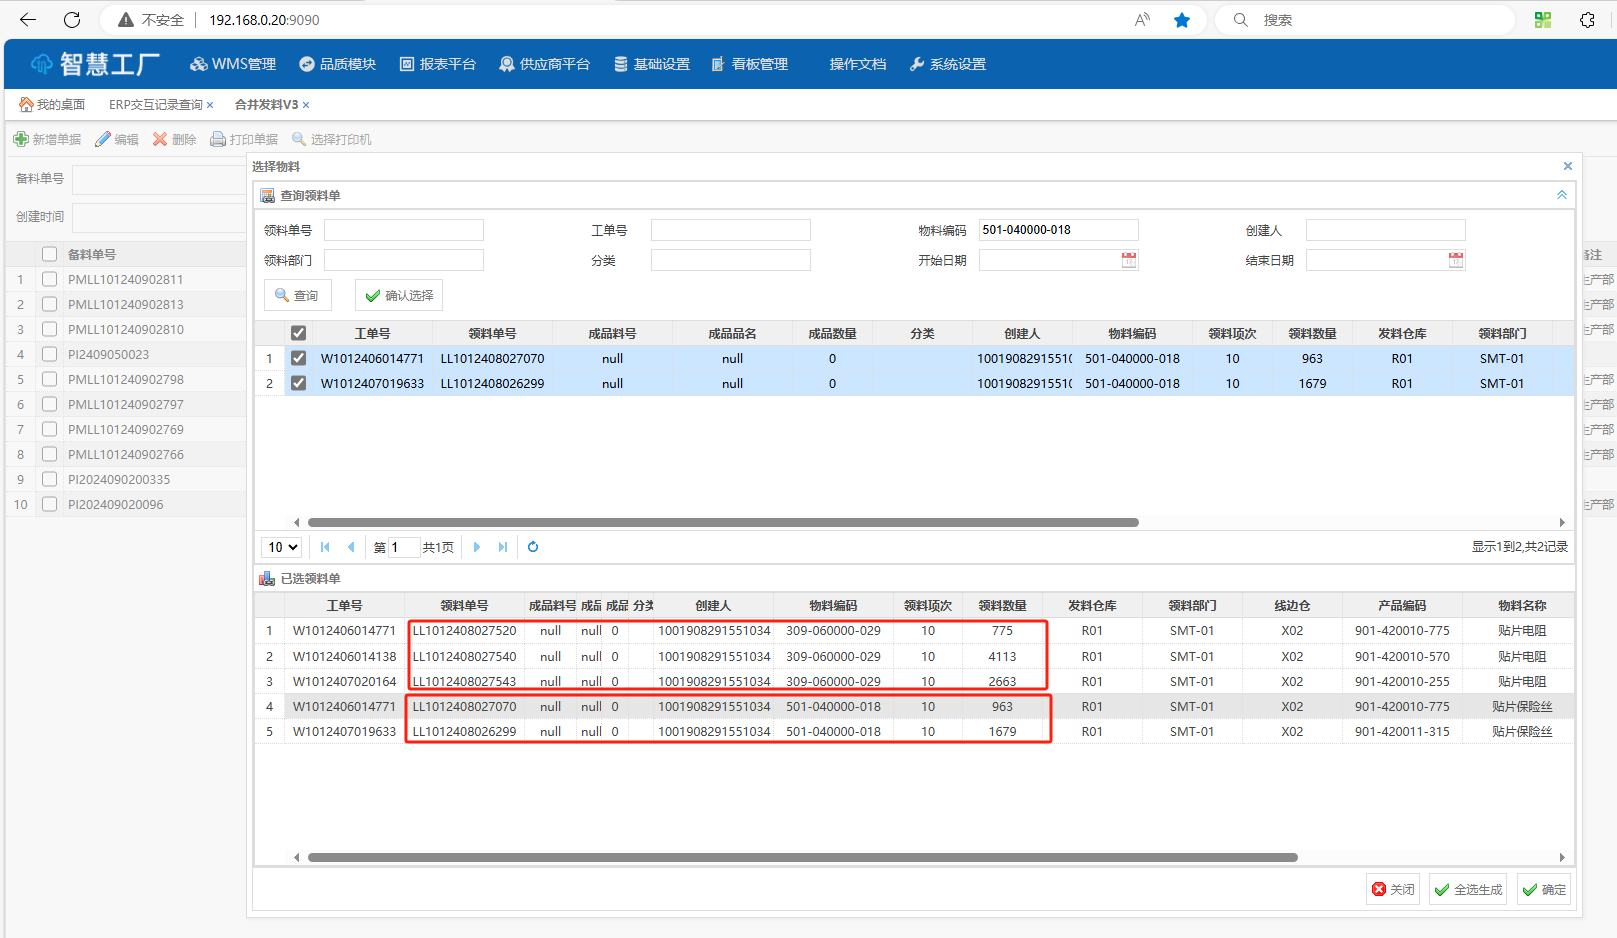
Task: Jump to last page in pagination
Action: [503, 547]
